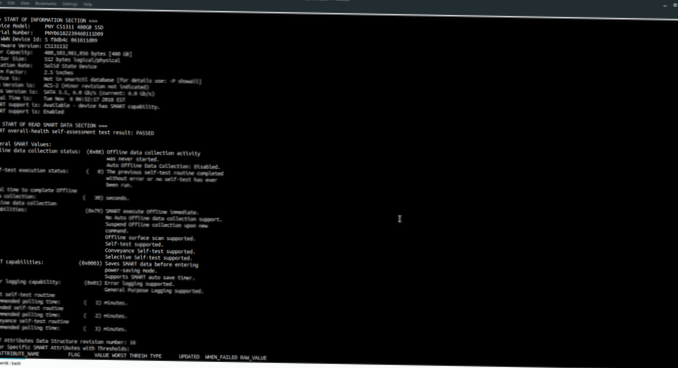Open the Help menu
The image size is (678, 368).
(88, 4)
